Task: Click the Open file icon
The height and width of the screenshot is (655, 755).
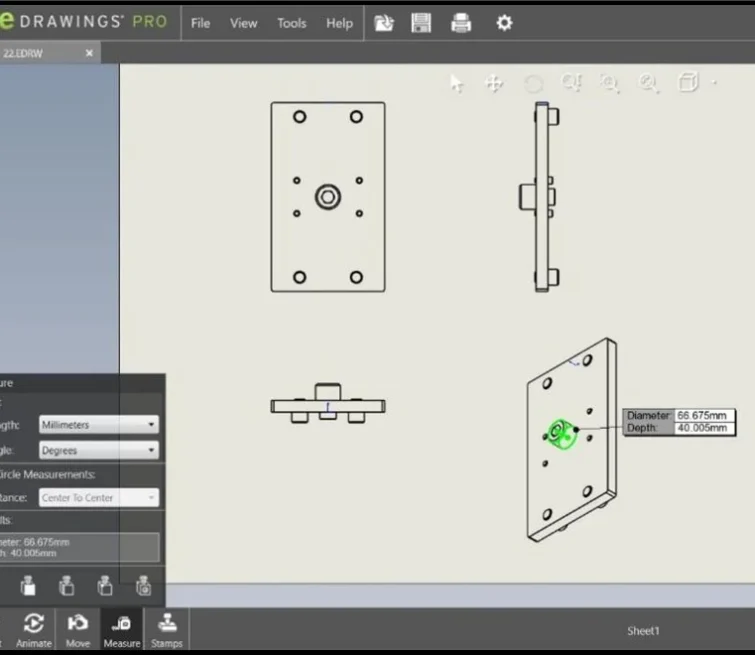Action: pos(384,23)
